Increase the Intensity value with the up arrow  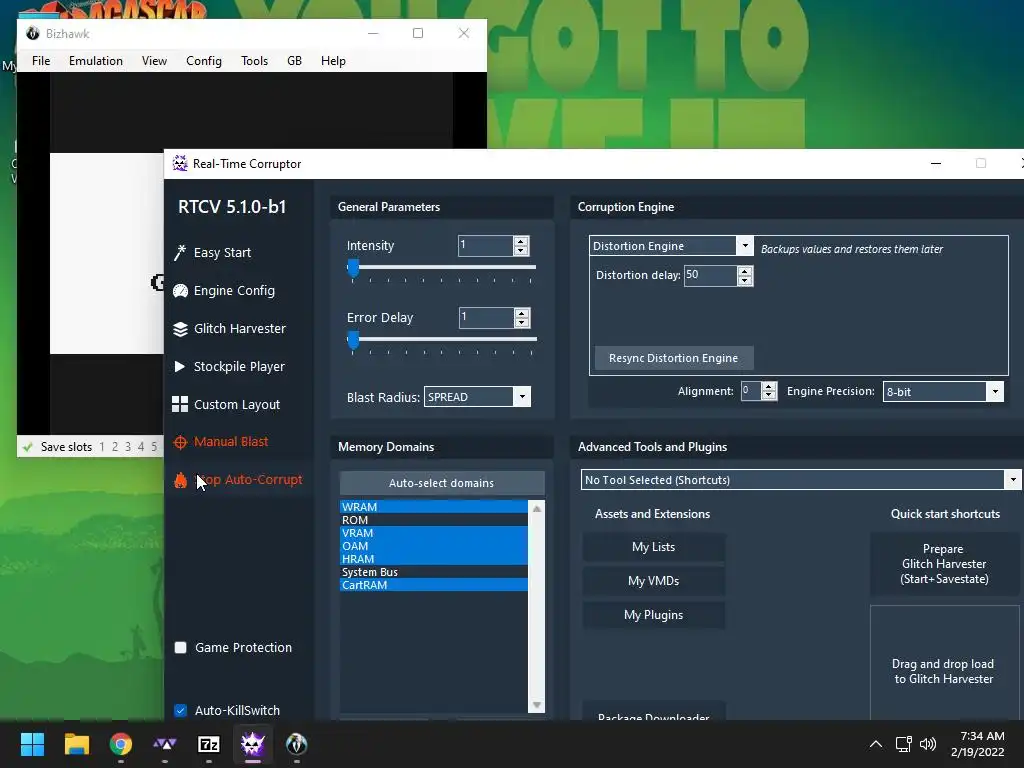520,242
